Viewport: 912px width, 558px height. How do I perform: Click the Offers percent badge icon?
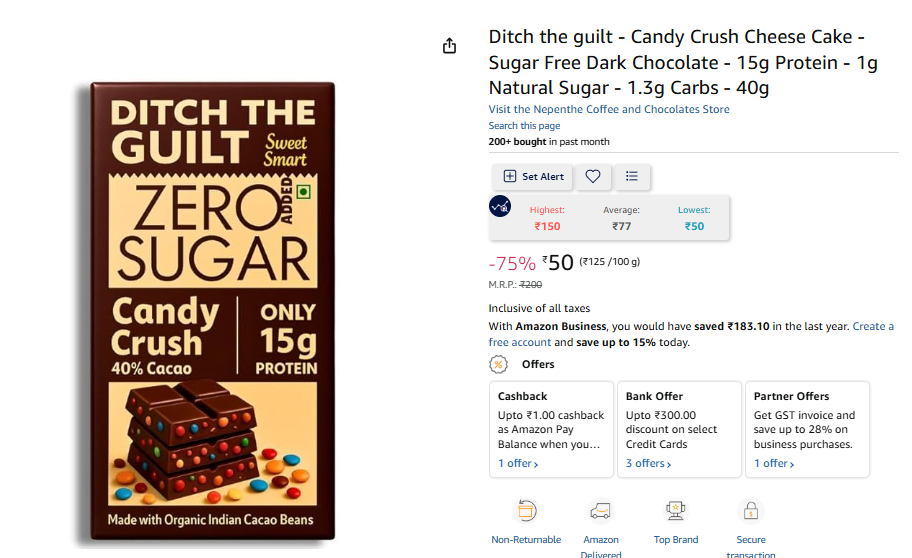click(x=498, y=365)
